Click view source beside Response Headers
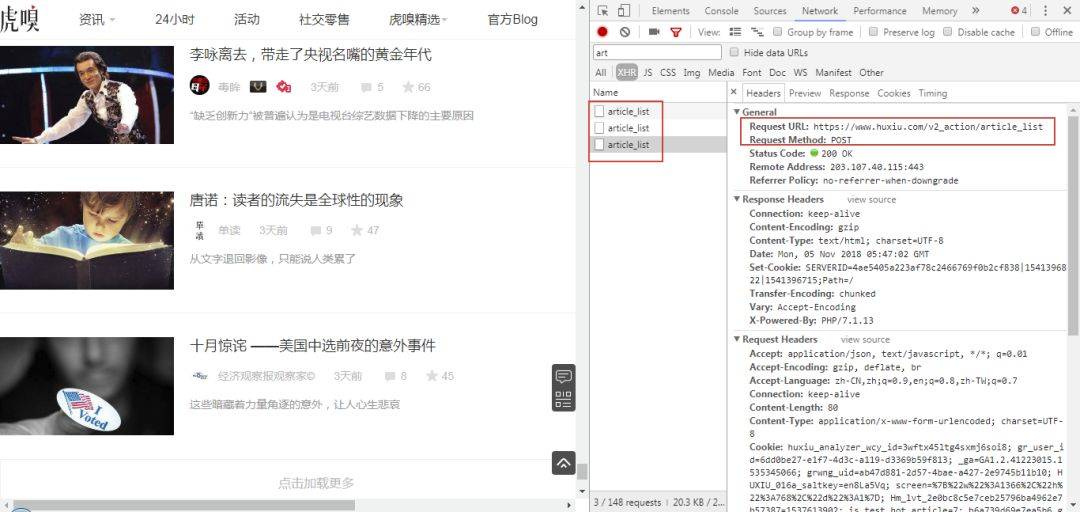Image resolution: width=1080 pixels, height=512 pixels. [x=871, y=199]
